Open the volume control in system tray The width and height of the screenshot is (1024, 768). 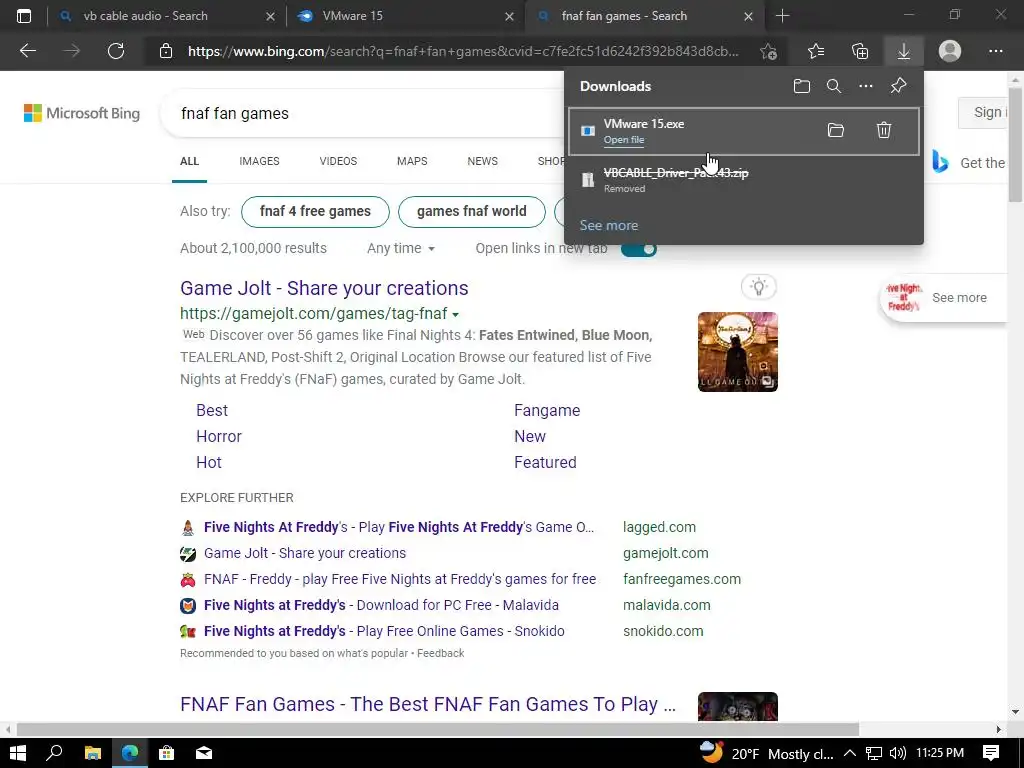click(x=898, y=754)
